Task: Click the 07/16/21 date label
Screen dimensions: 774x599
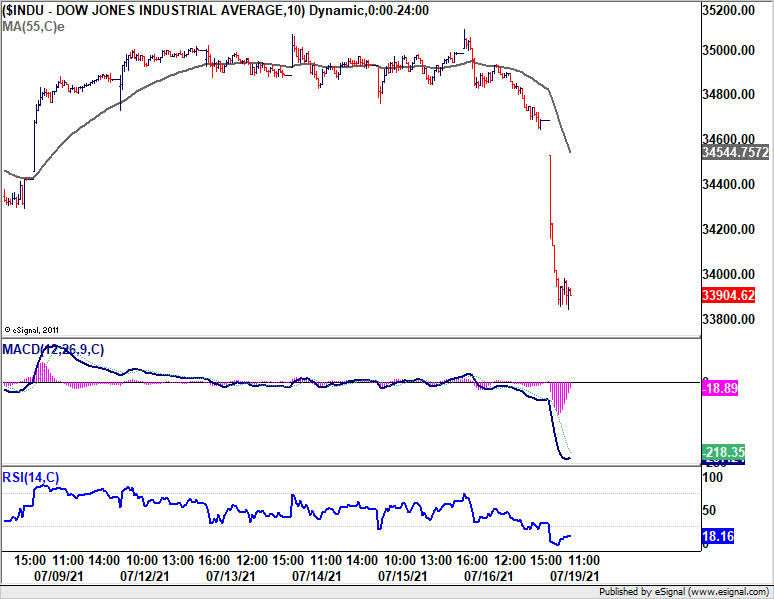Action: [x=489, y=576]
